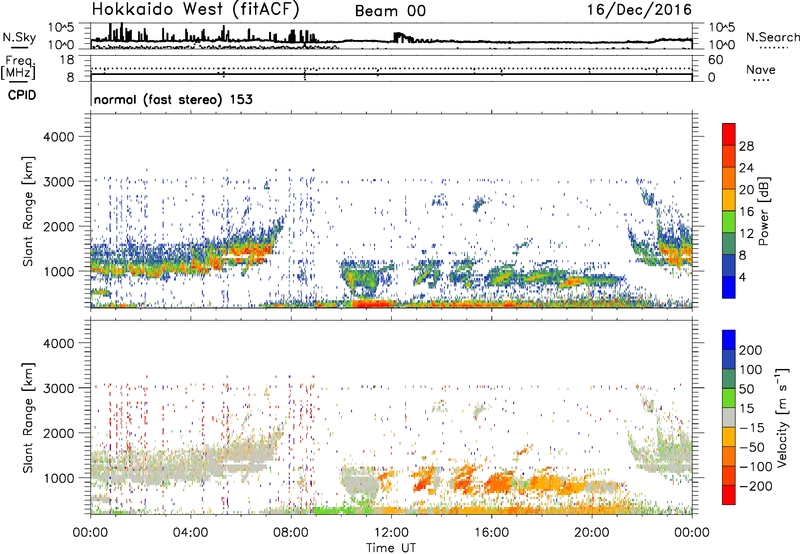The image size is (800, 554).
Task: Click the 'N.Sky' legend label
Action: tap(19, 37)
